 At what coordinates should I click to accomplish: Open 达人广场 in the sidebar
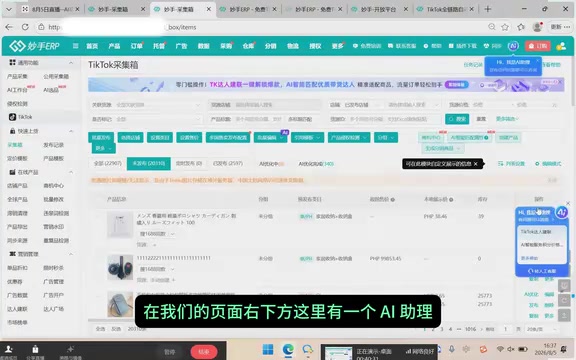tap(54, 309)
